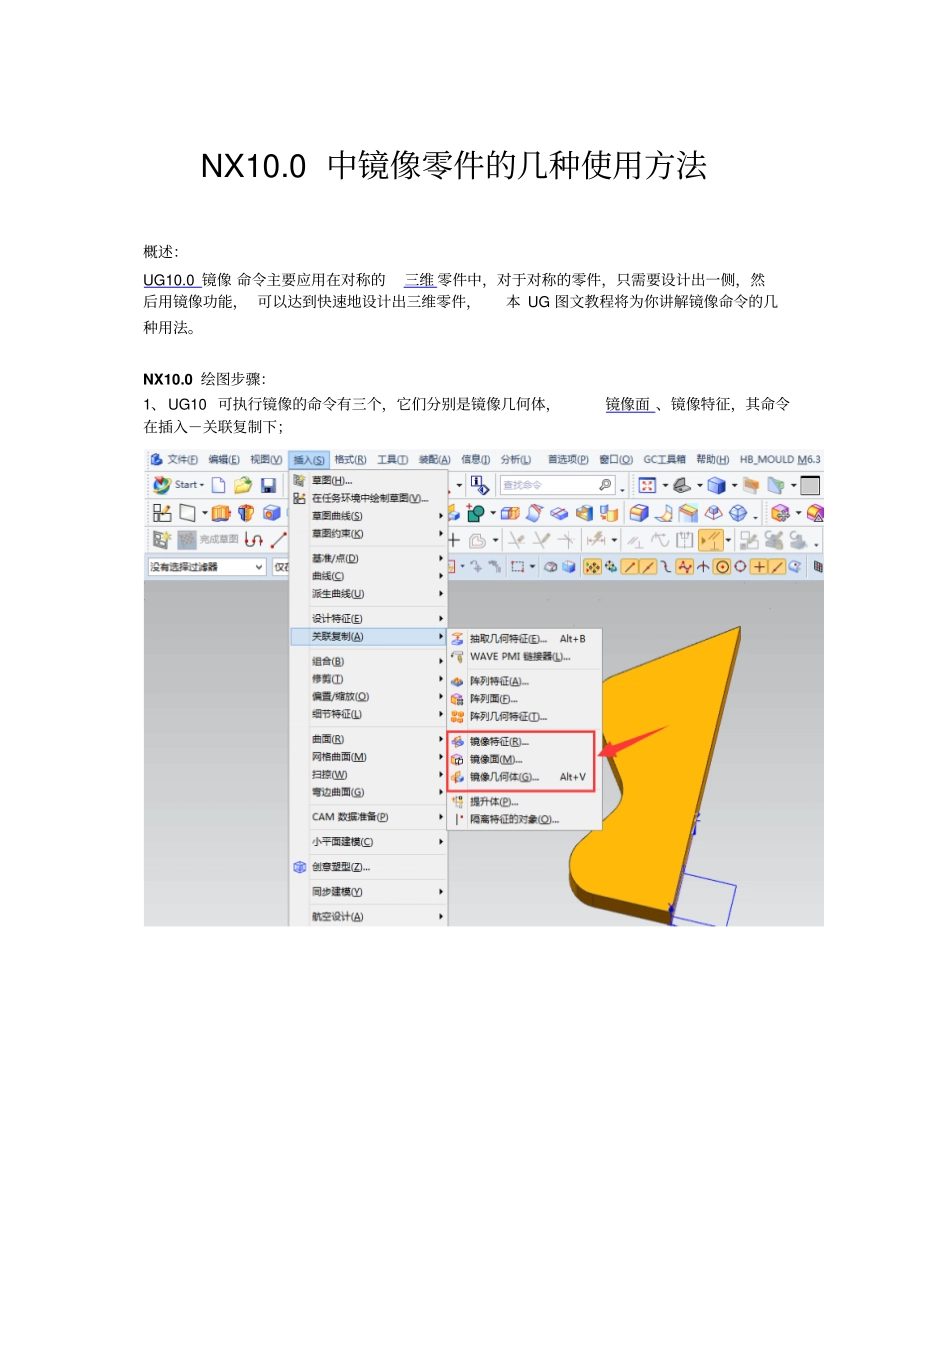Expand the 关联复制(A) submenu
Image resolution: width=950 pixels, height=1345 pixels.
(369, 637)
